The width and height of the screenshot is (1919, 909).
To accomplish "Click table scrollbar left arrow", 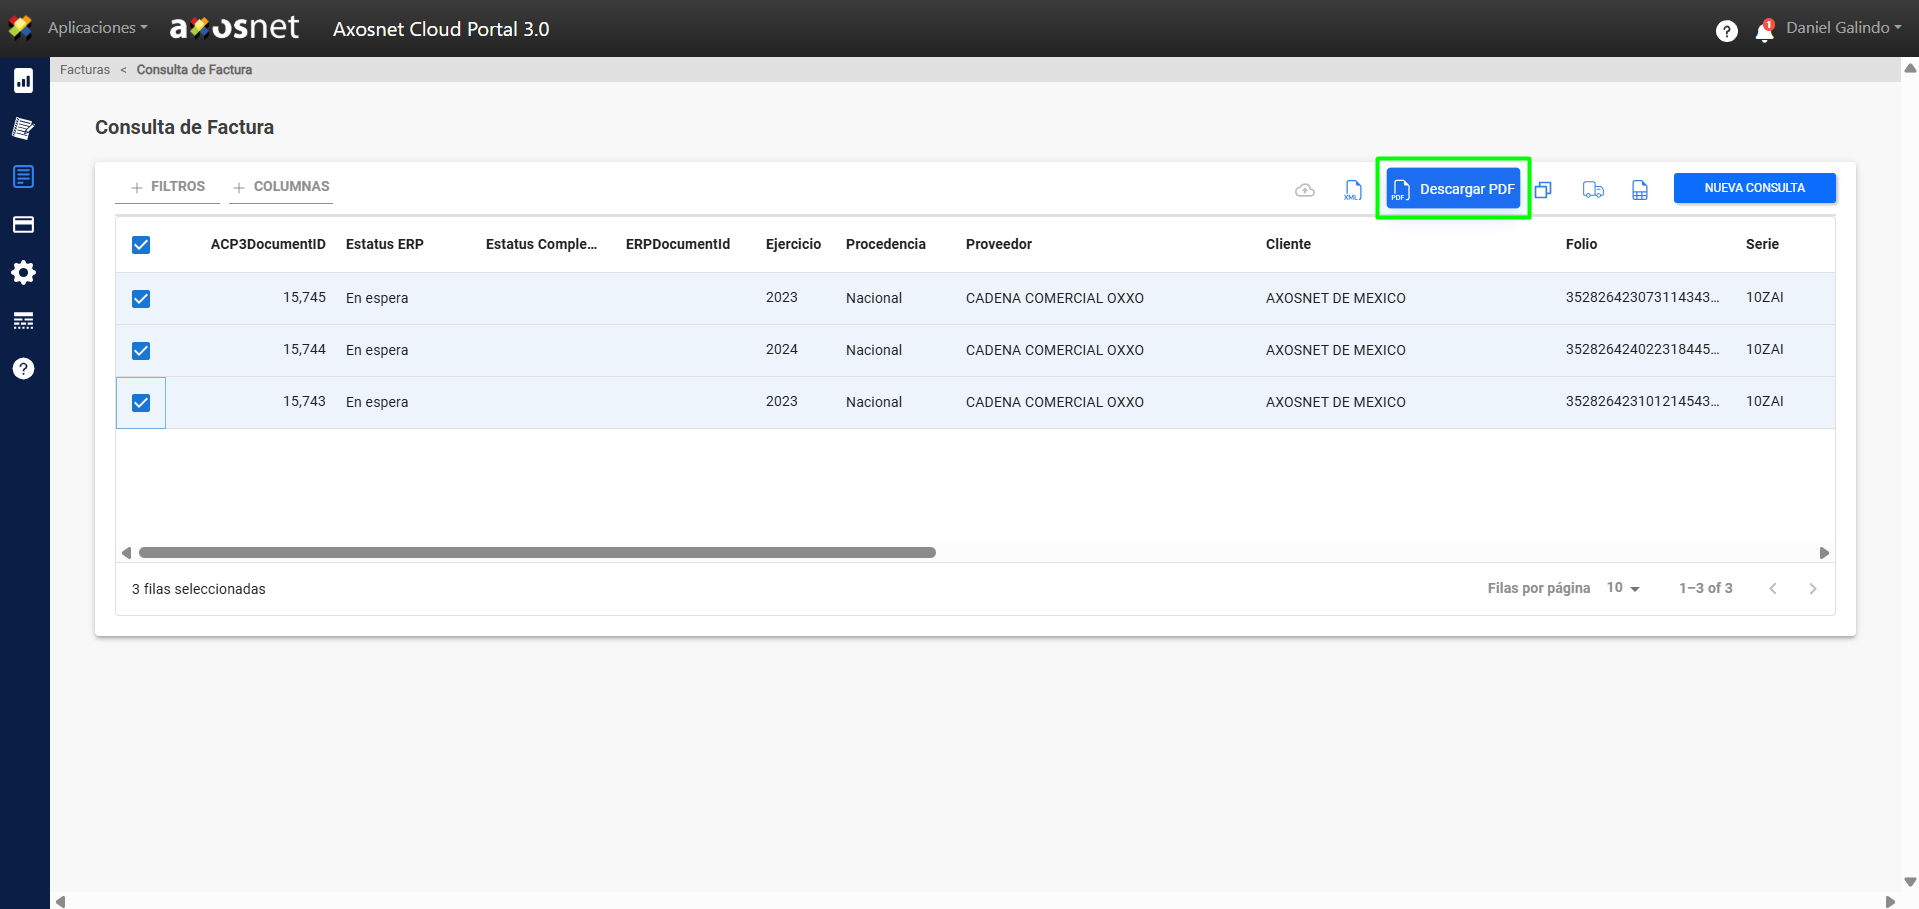I will (126, 553).
